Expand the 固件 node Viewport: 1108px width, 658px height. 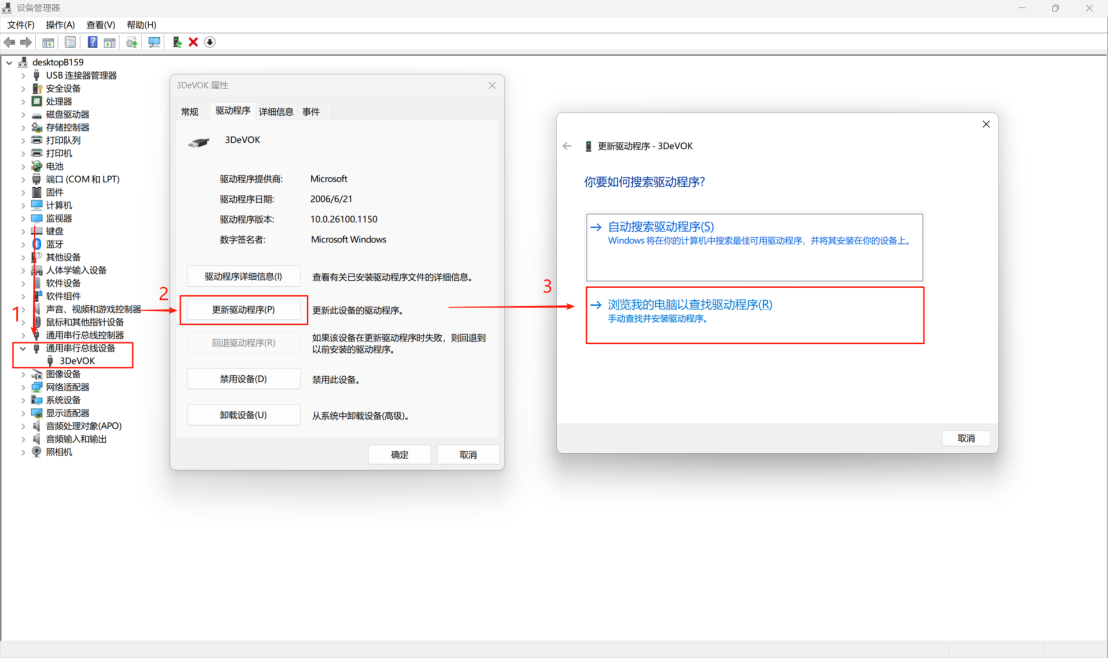point(23,192)
